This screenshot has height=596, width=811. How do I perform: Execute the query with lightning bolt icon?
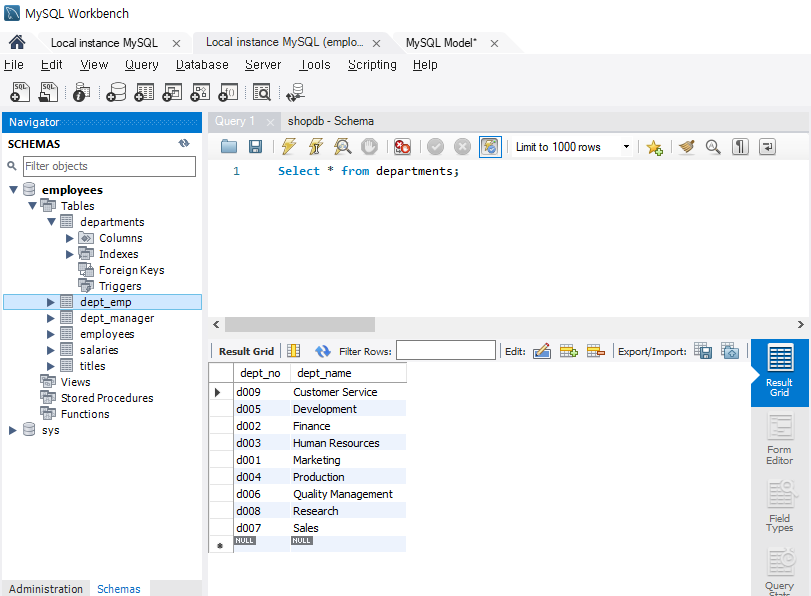289,147
